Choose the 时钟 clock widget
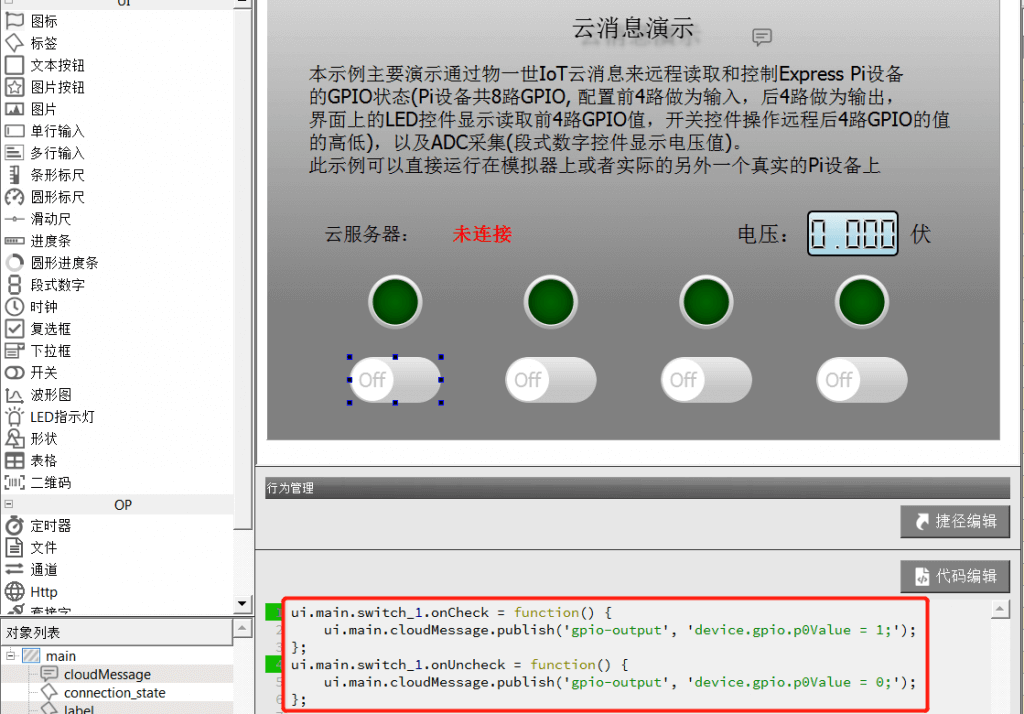 tap(31, 307)
